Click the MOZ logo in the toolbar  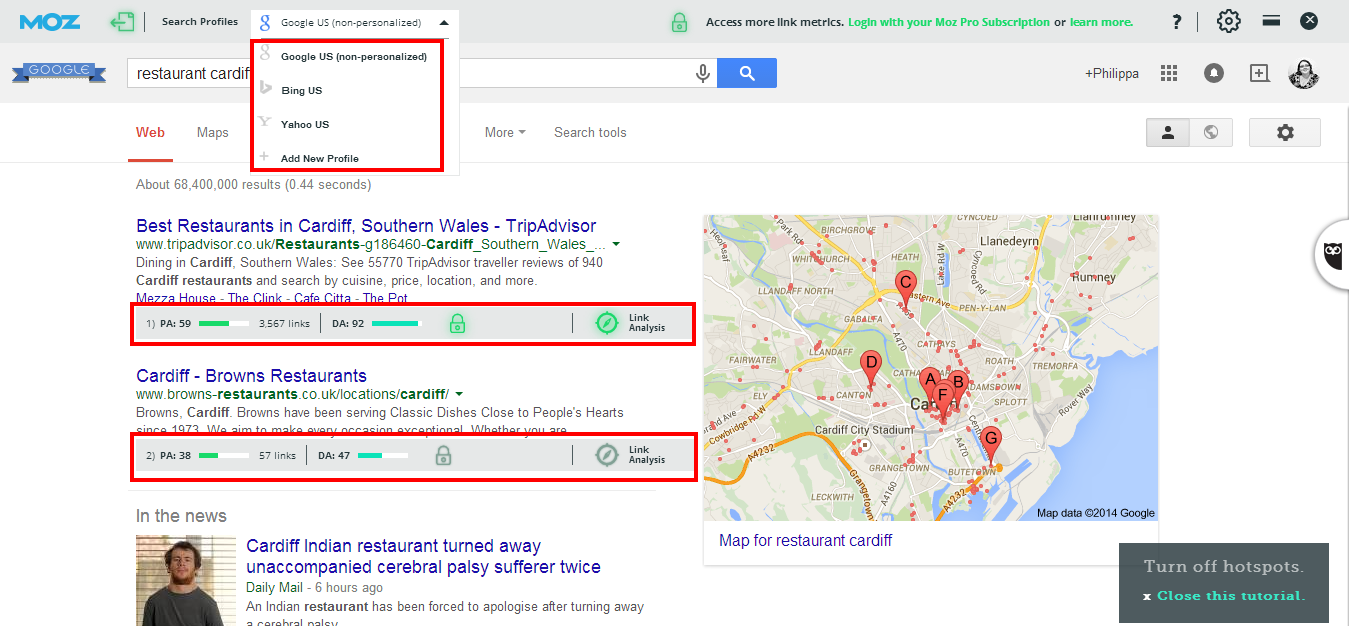coord(50,21)
